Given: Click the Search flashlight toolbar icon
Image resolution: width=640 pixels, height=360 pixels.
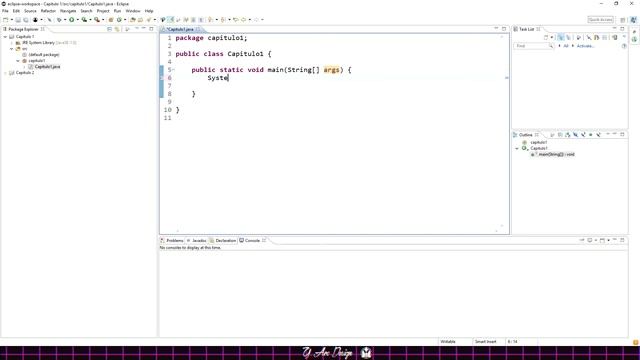Looking at the screenshot, I should [149, 20].
